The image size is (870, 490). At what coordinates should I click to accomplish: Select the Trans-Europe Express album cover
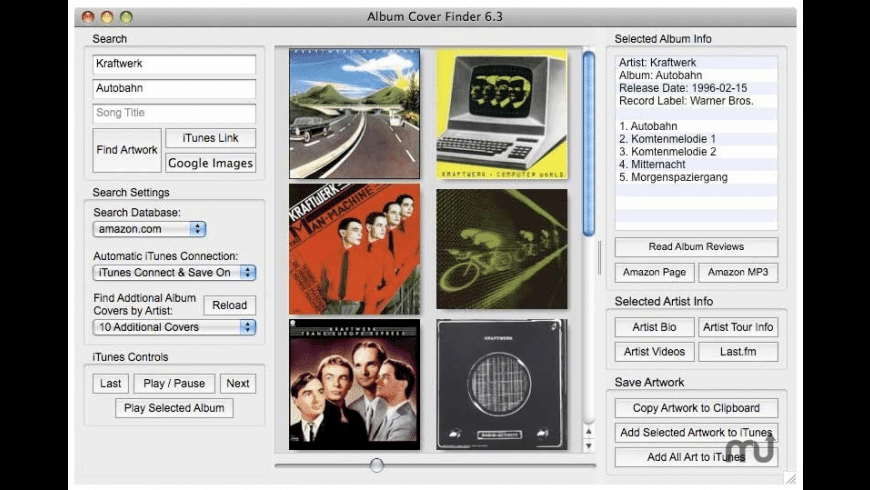point(355,384)
